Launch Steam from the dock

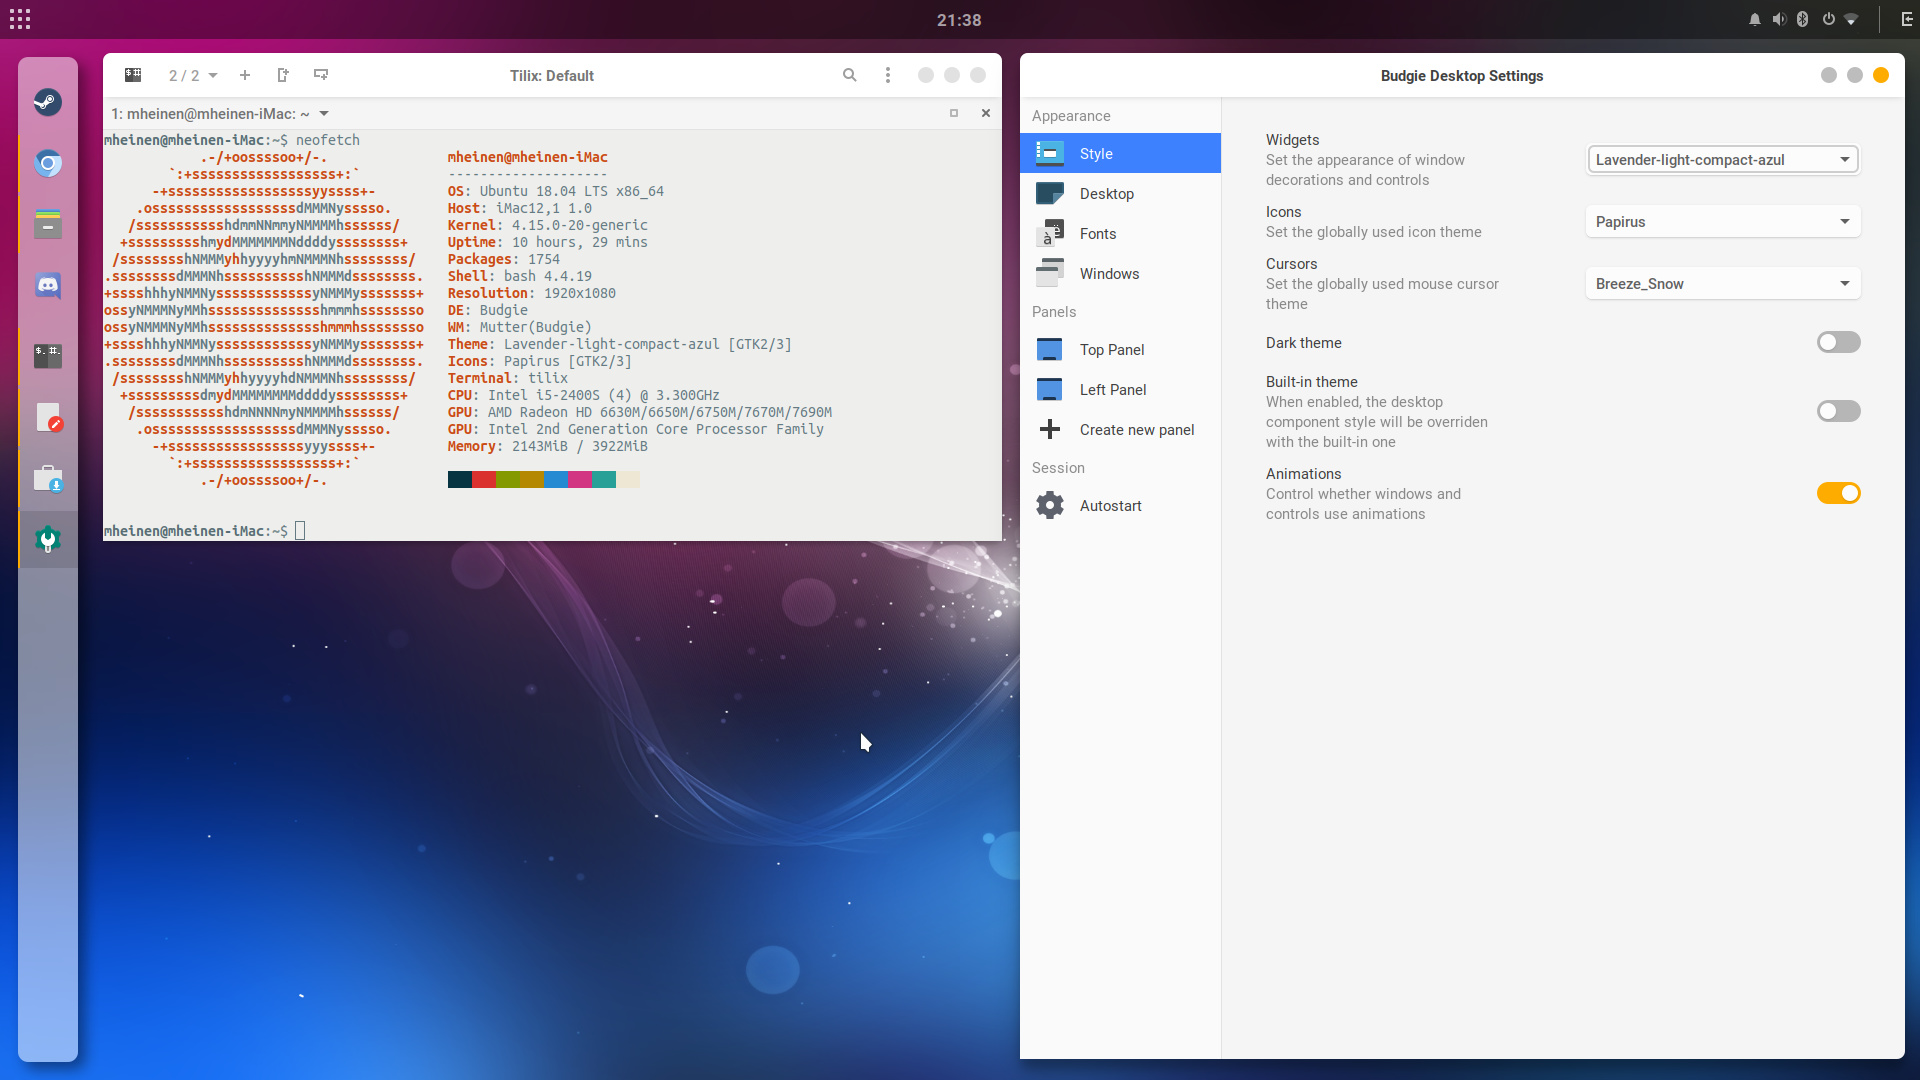[47, 102]
